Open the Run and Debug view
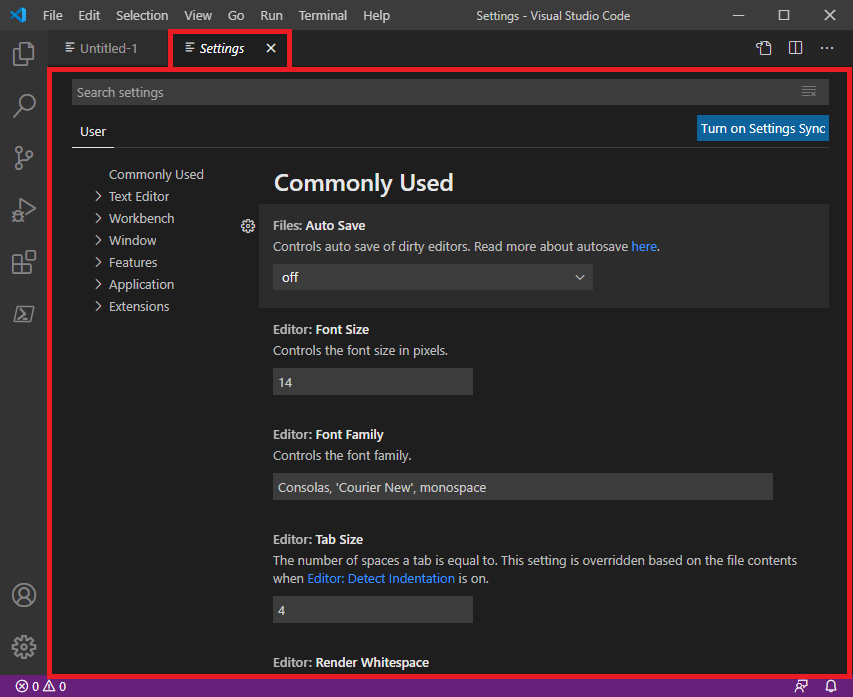Viewport: 853px width, 697px height. (x=23, y=210)
